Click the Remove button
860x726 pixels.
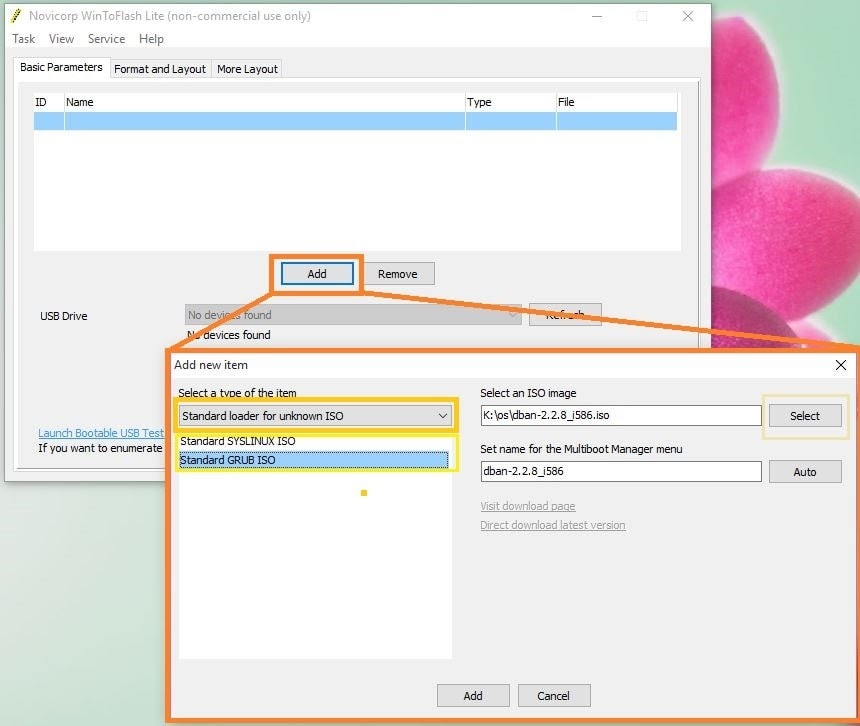(x=399, y=273)
